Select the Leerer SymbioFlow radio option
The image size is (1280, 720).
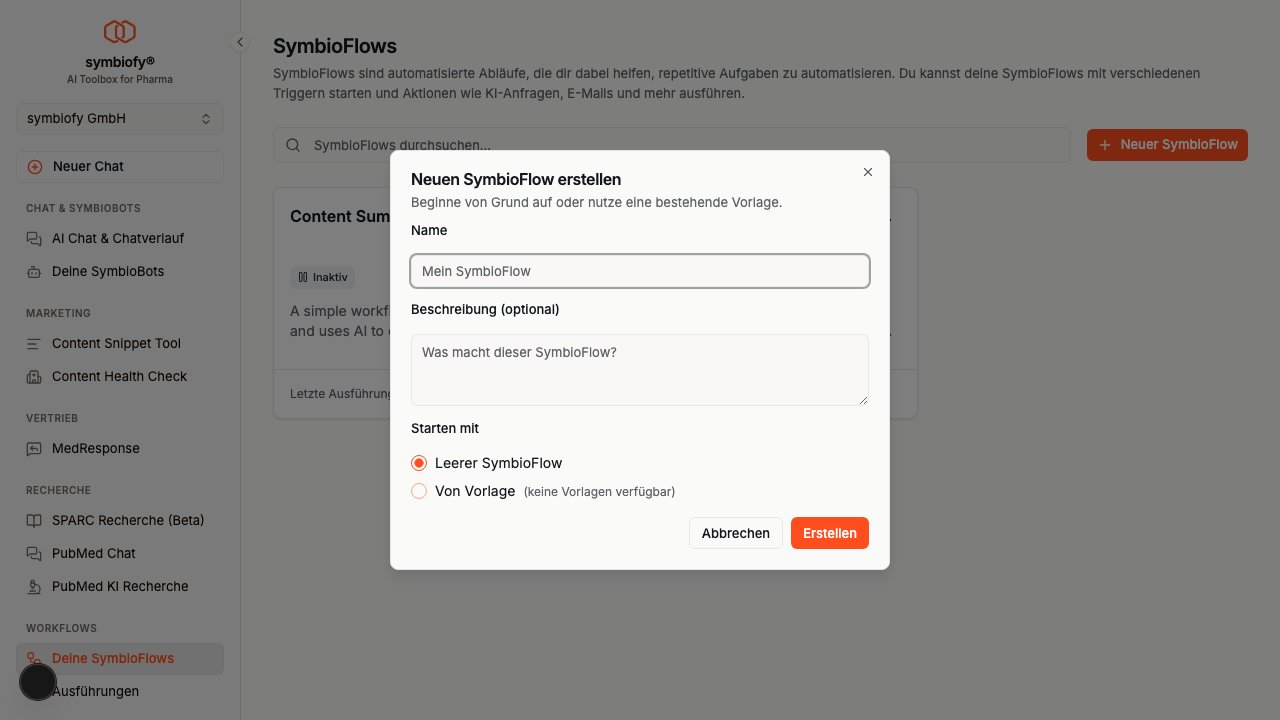[x=419, y=463]
